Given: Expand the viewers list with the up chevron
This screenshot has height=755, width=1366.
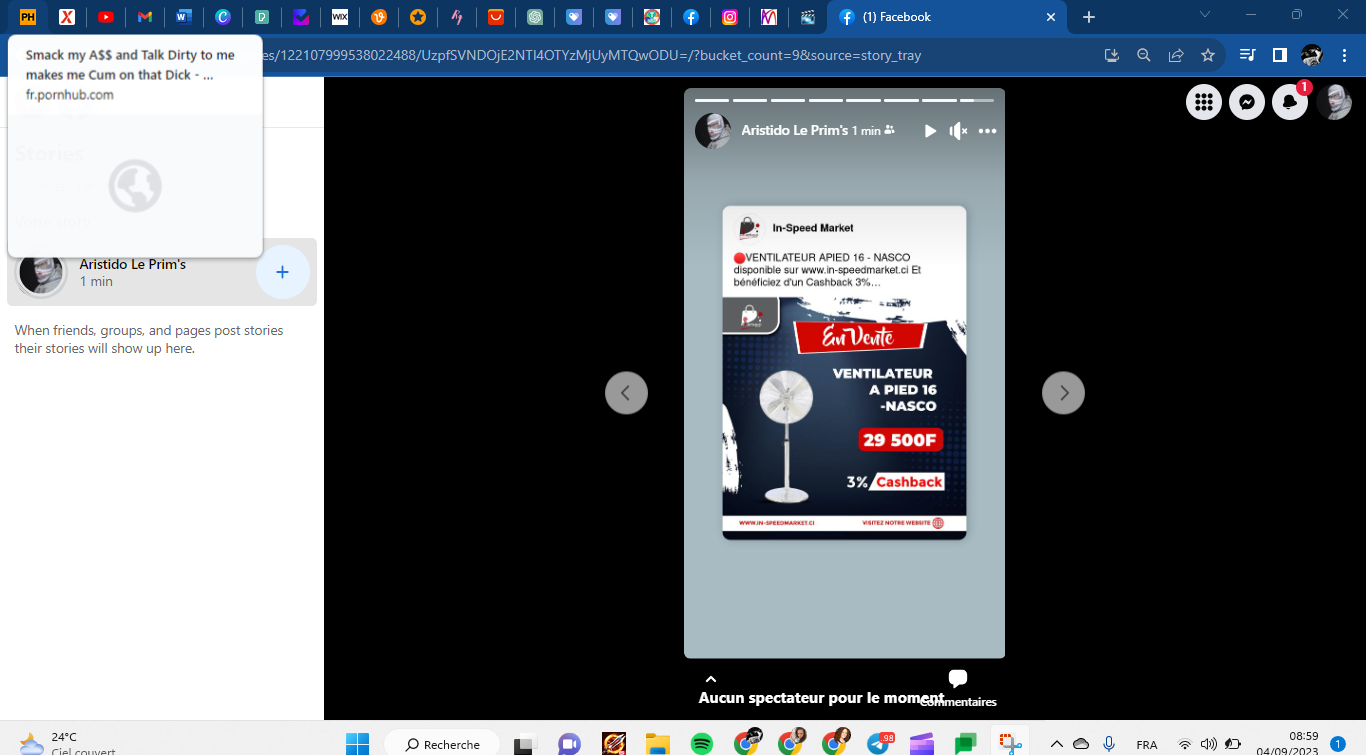Looking at the screenshot, I should click(711, 680).
